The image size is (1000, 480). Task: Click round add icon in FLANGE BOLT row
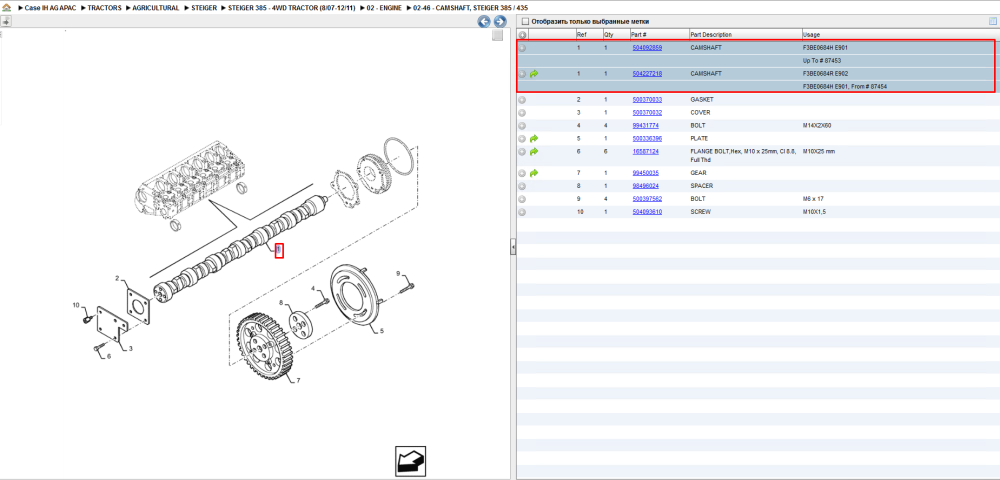(x=522, y=152)
